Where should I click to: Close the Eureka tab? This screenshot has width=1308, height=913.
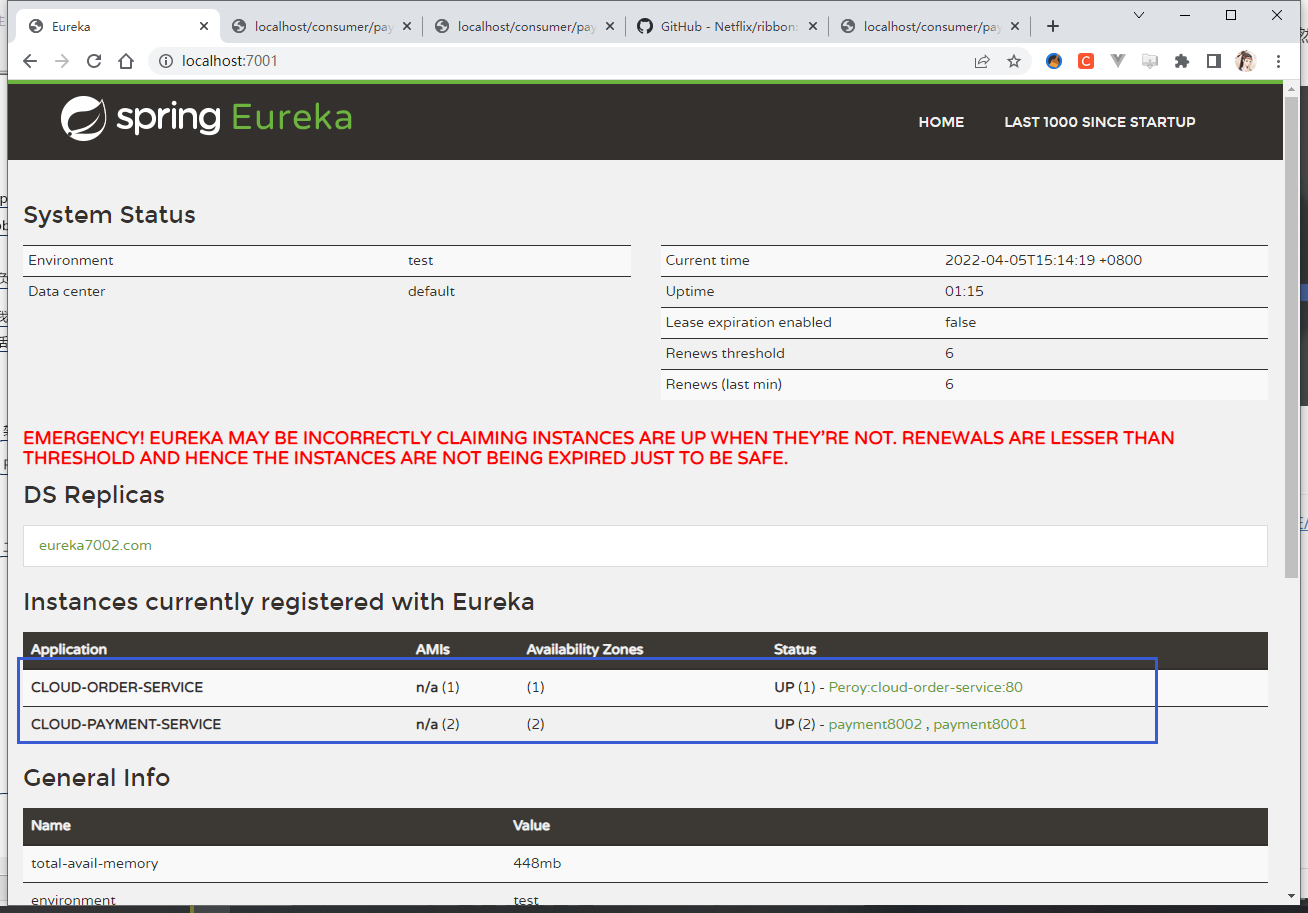click(x=204, y=26)
